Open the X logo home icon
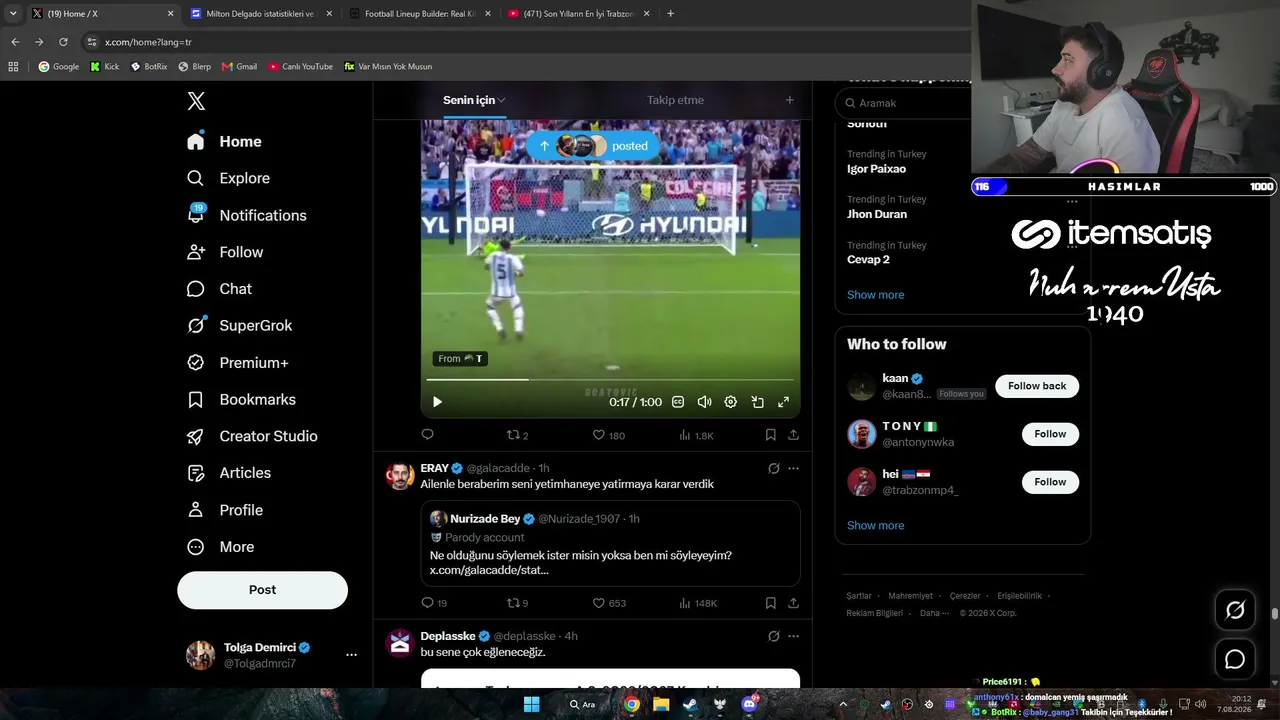Viewport: 1280px width, 720px height. tap(196, 101)
